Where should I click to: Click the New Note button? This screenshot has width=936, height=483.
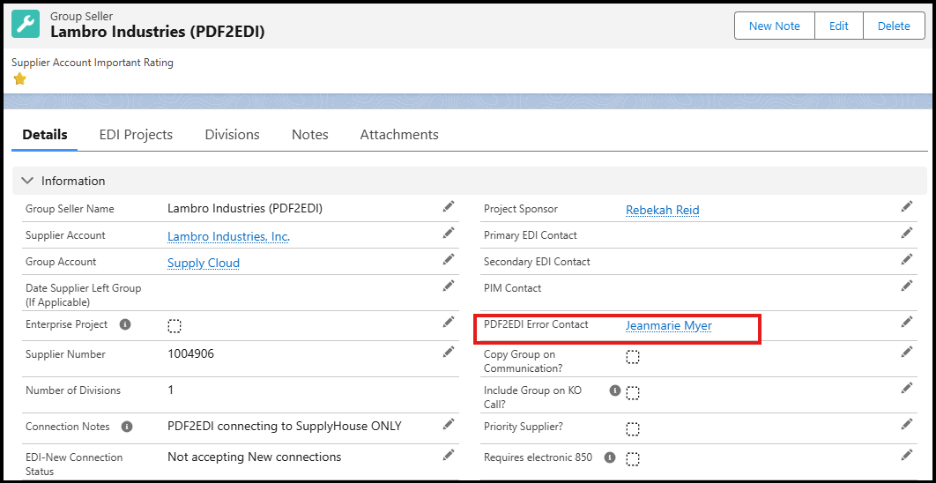pyautogui.click(x=775, y=26)
